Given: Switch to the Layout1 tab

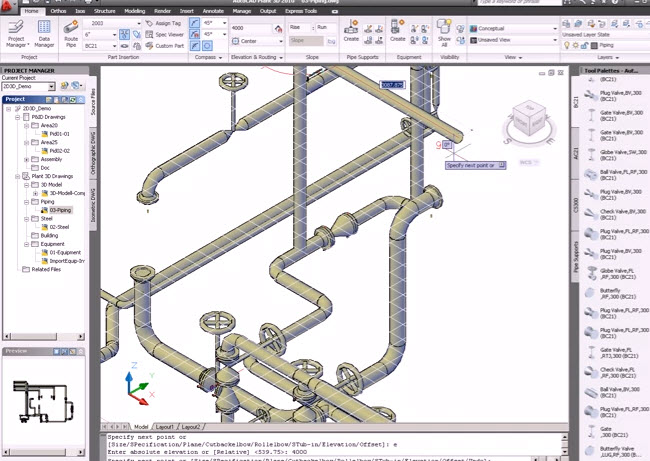Looking at the screenshot, I should point(165,427).
